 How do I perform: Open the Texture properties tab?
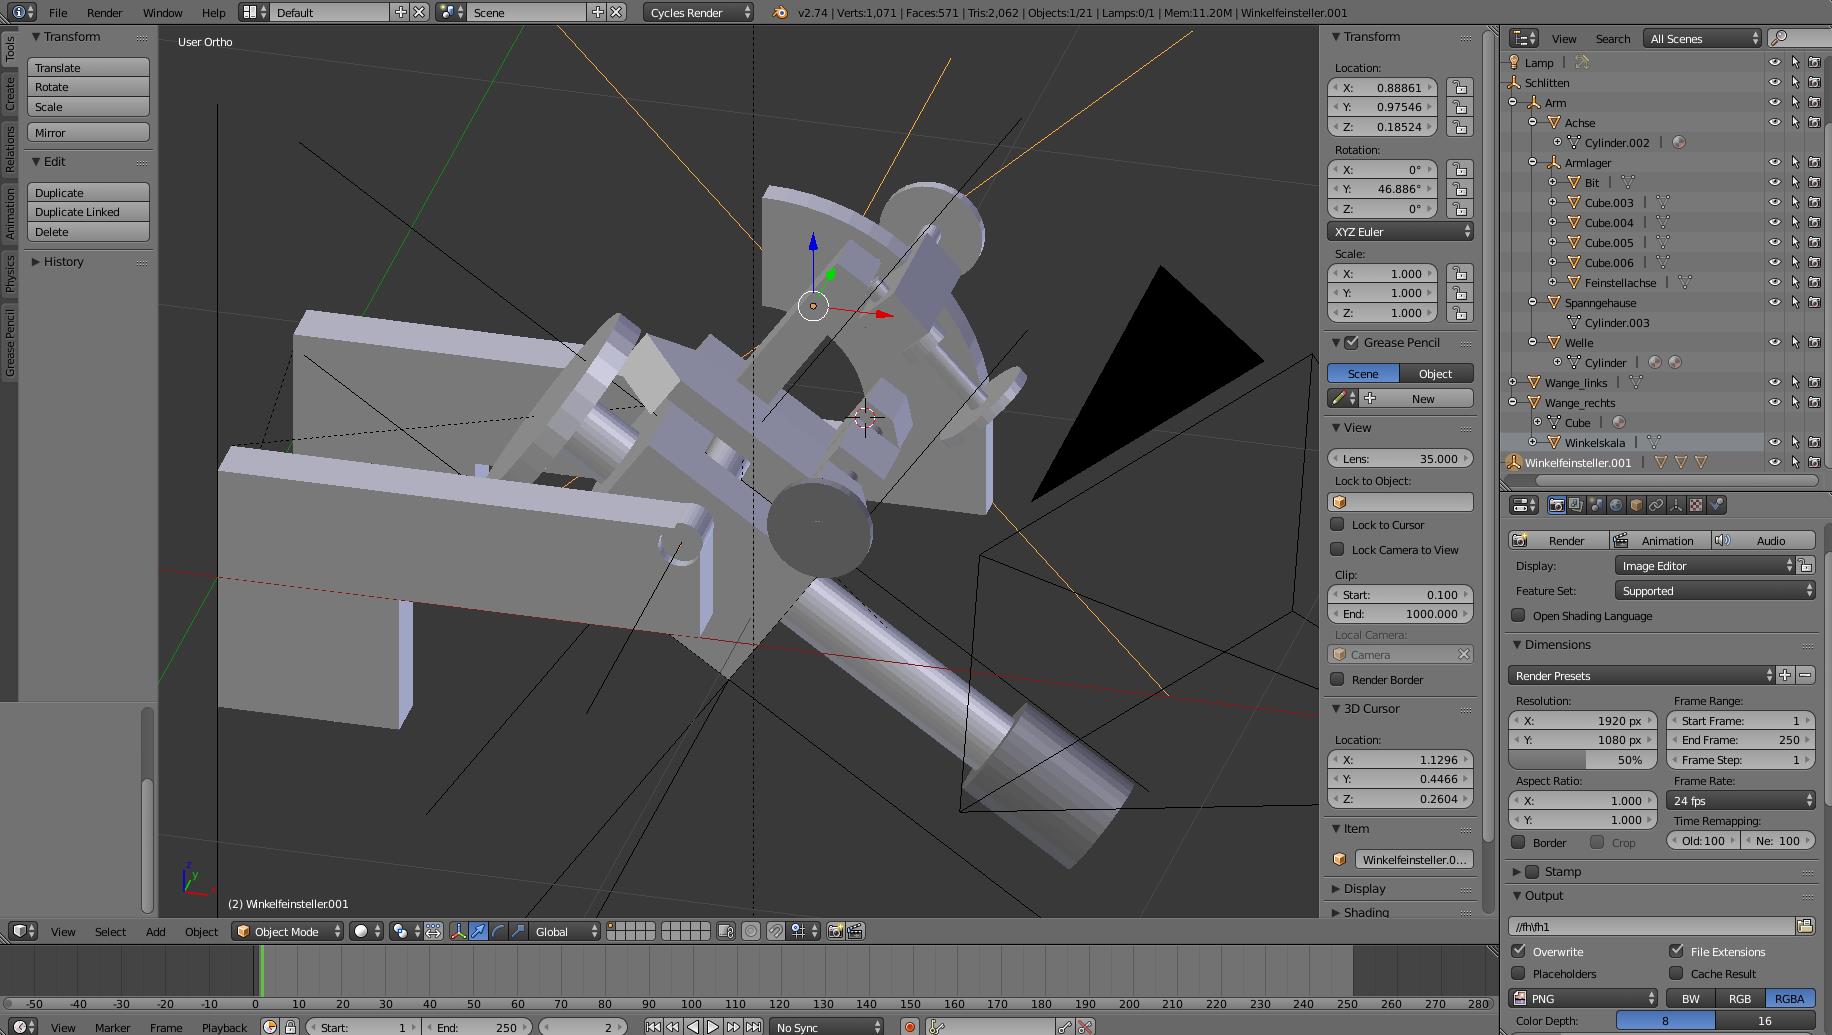click(x=1696, y=505)
